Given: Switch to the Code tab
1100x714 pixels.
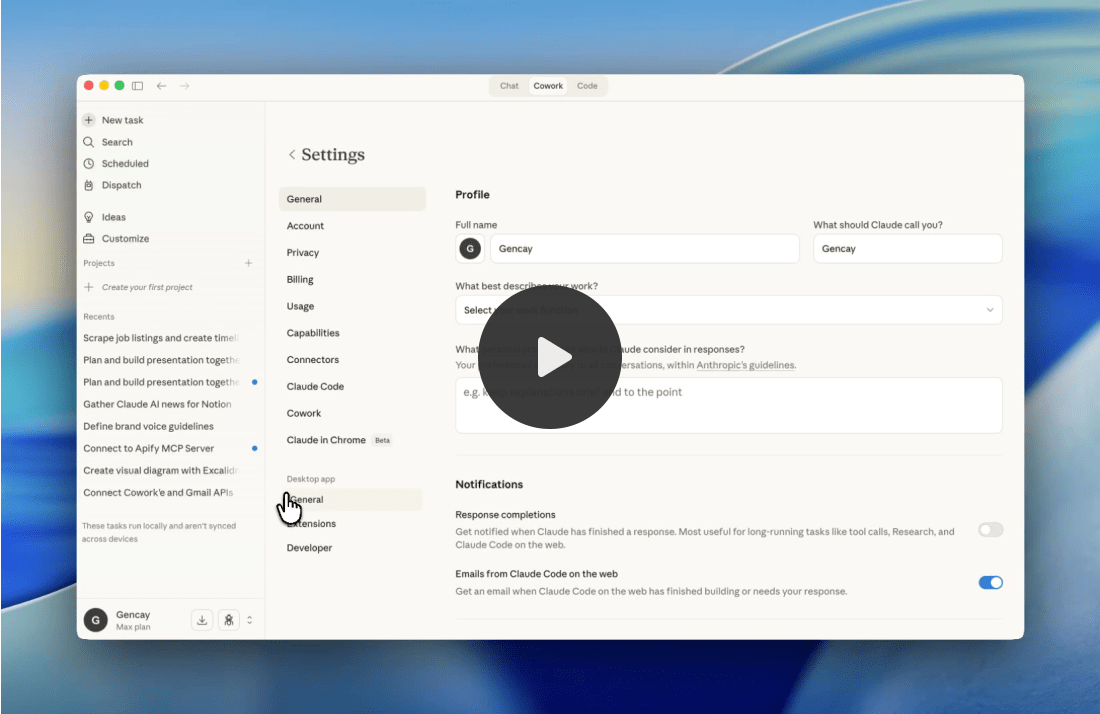Looking at the screenshot, I should pos(587,86).
